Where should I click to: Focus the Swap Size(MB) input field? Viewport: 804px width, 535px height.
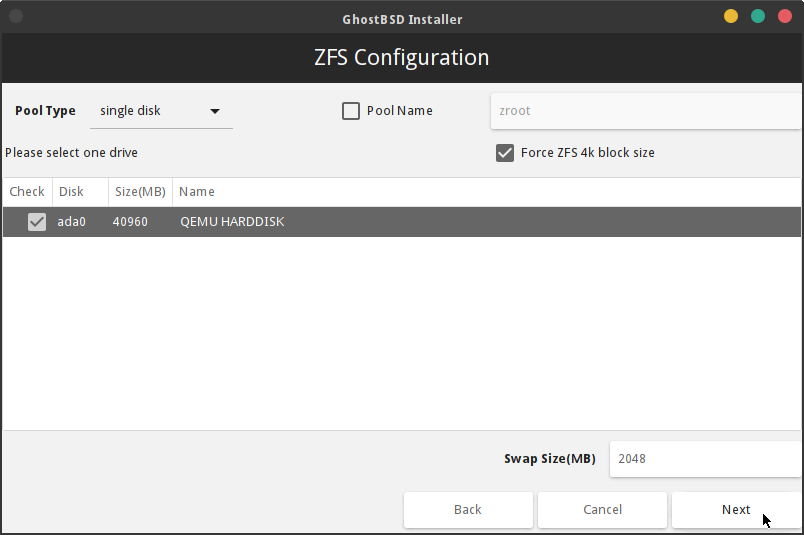[x=706, y=459]
